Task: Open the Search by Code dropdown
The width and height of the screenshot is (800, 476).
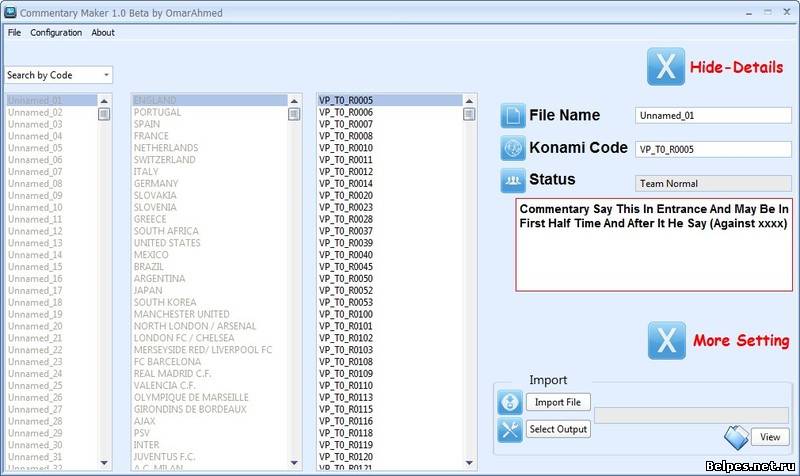Action: pos(59,75)
